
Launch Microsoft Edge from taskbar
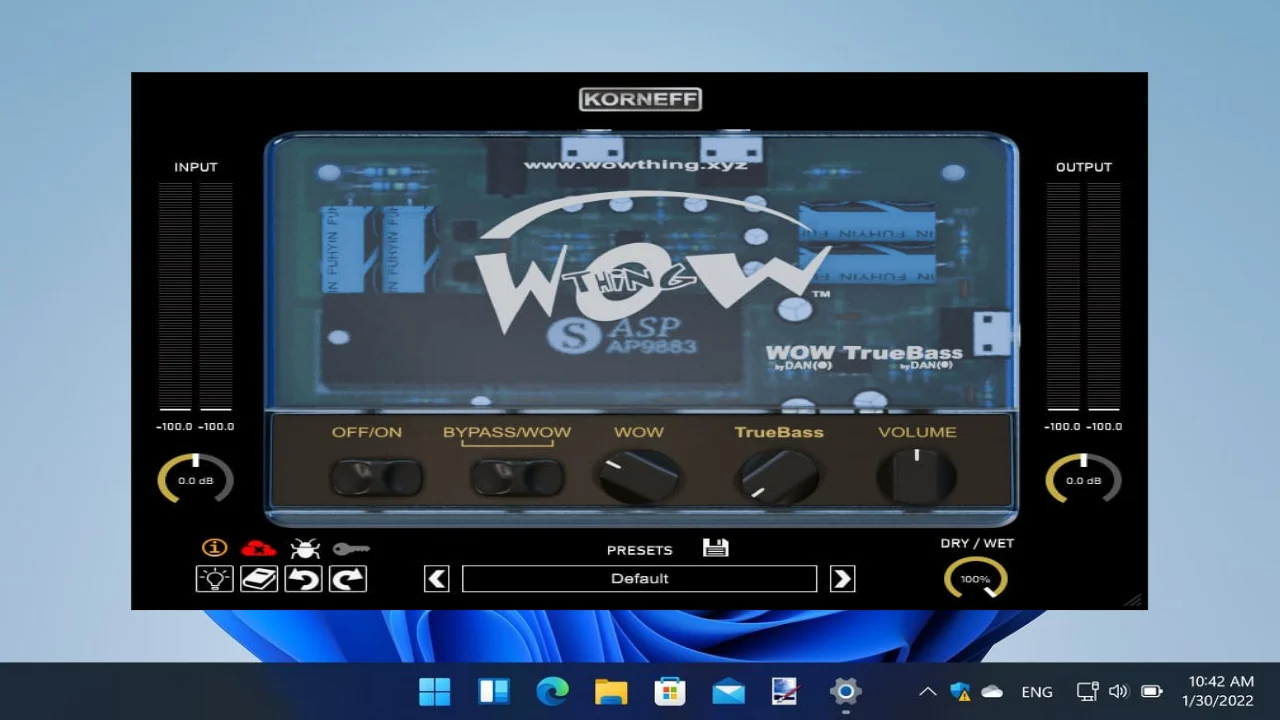pyautogui.click(x=552, y=691)
